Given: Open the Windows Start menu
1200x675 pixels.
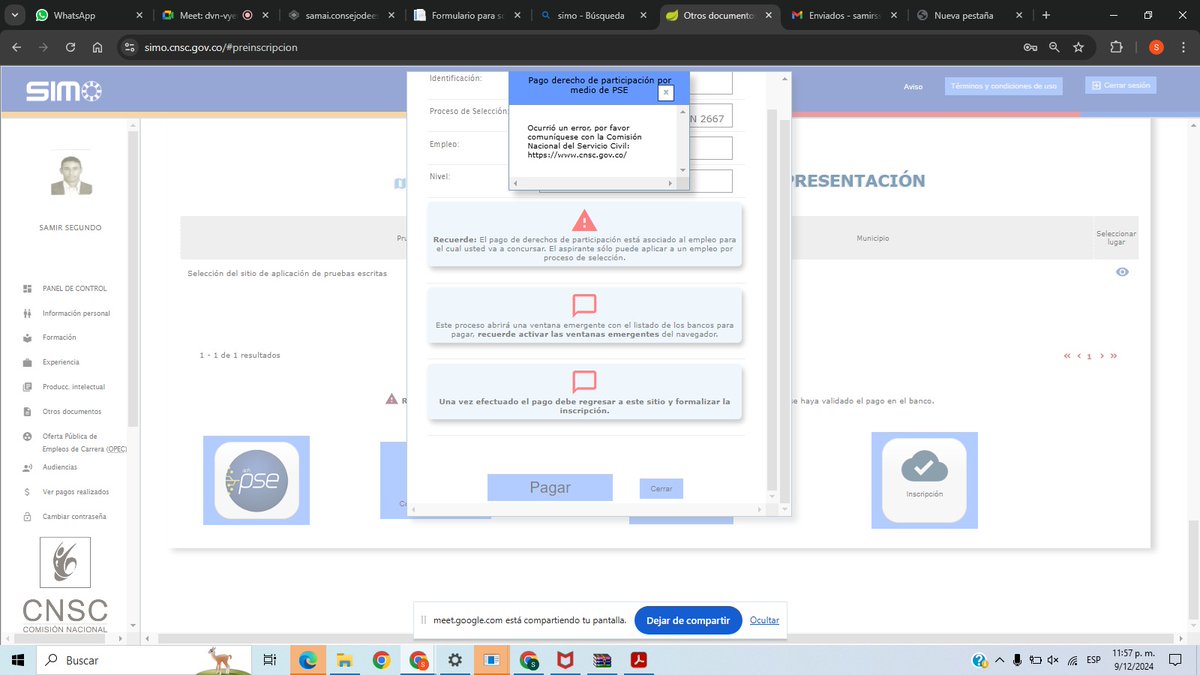Looking at the screenshot, I should (x=17, y=660).
